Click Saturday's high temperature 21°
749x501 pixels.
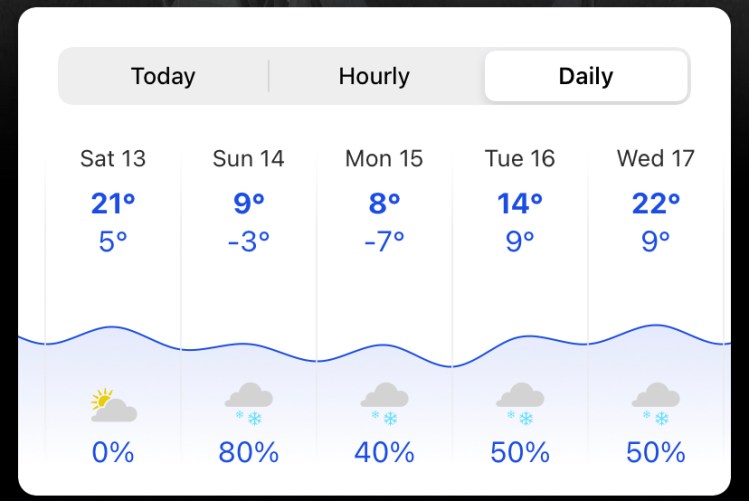click(x=113, y=203)
